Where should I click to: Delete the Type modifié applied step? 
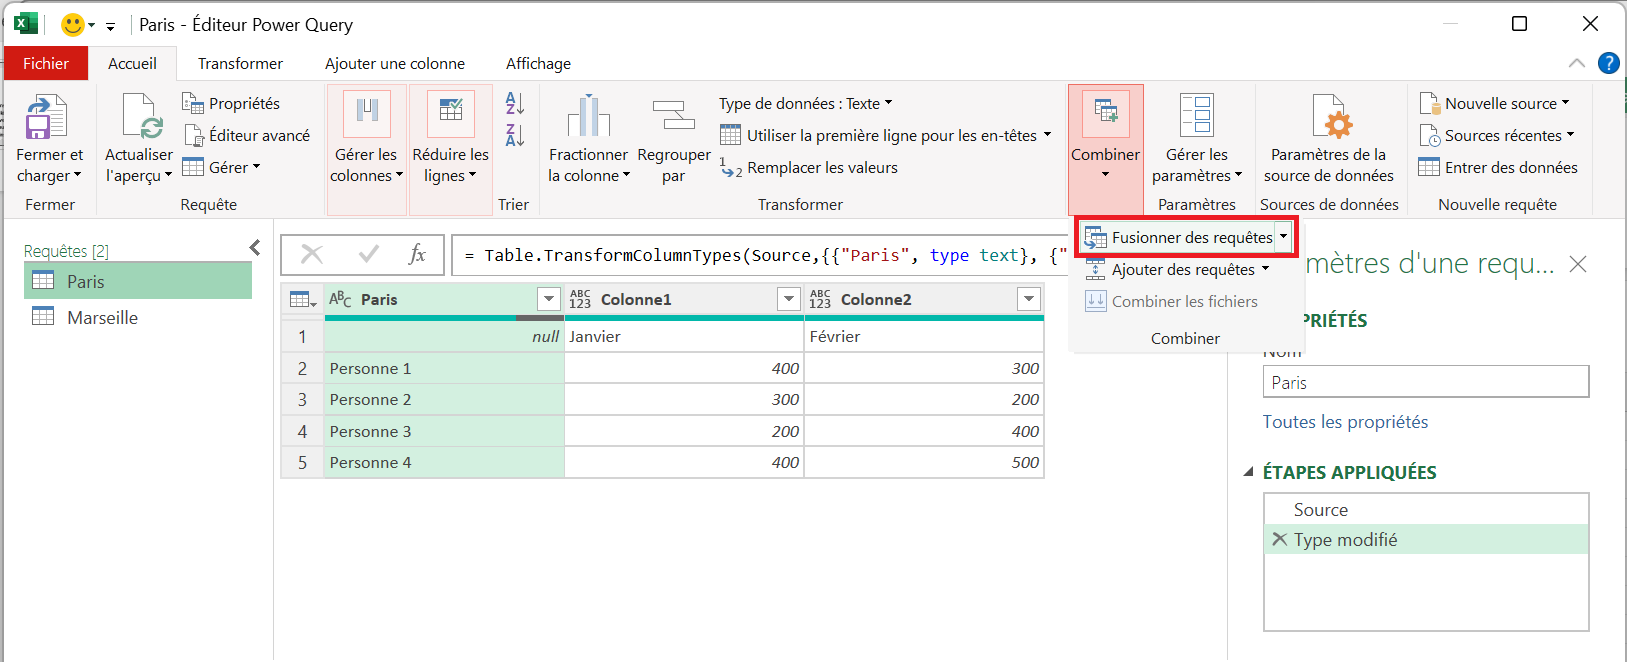(1279, 540)
